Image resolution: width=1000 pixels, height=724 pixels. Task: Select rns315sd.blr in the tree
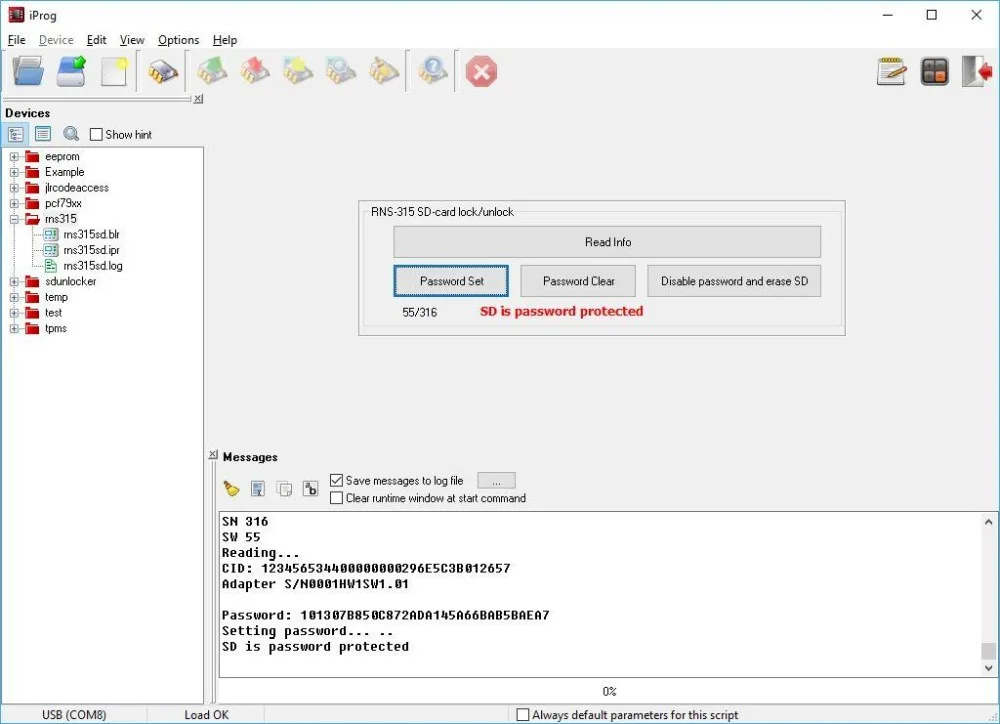pos(91,234)
